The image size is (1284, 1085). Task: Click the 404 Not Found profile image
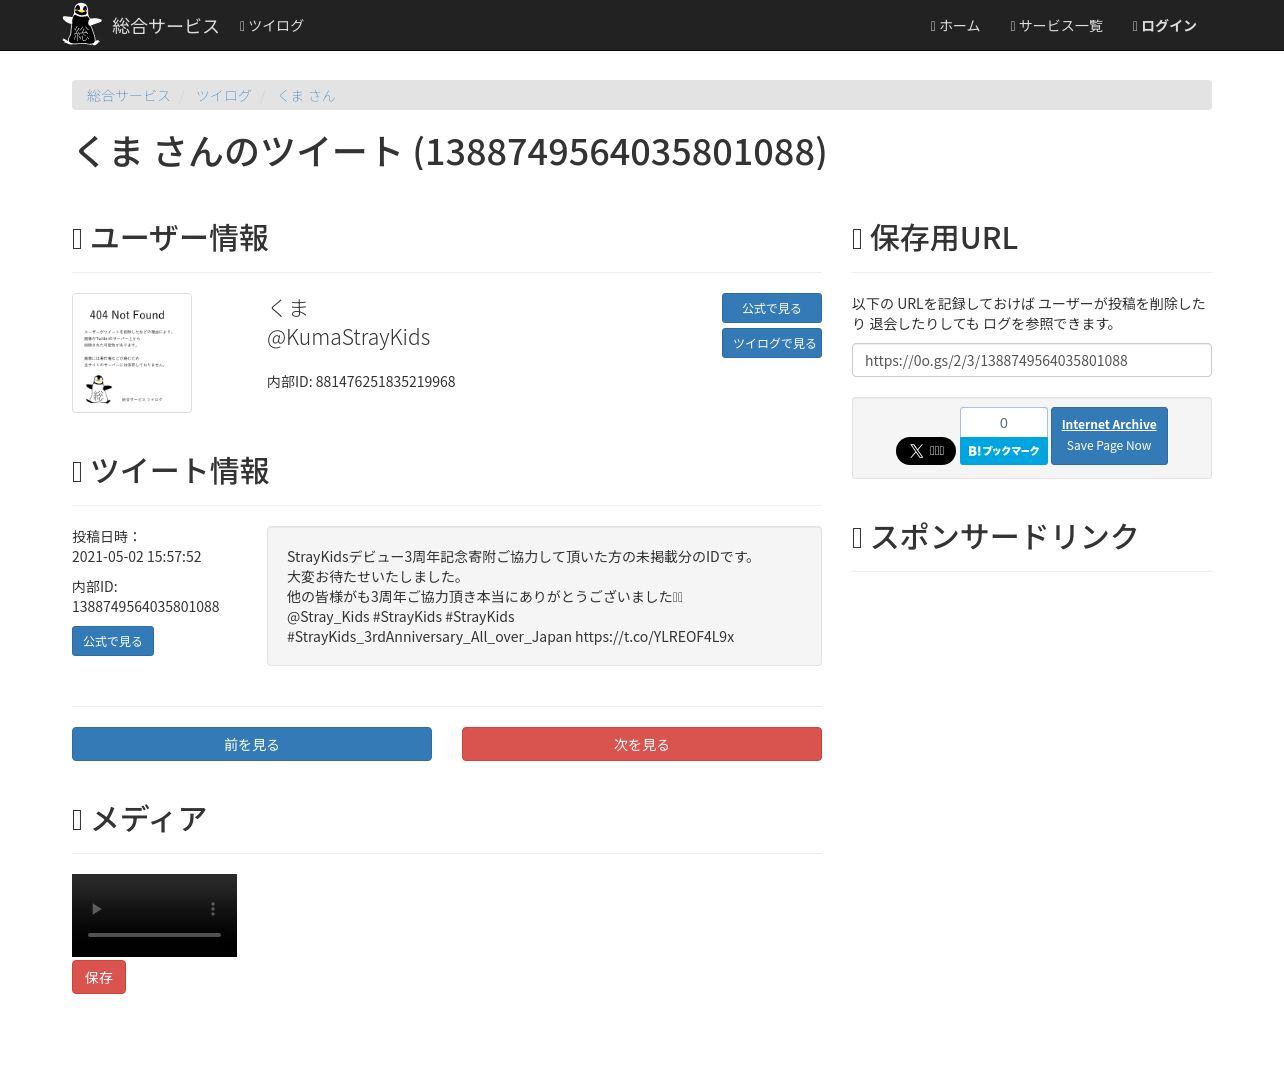[132, 353]
